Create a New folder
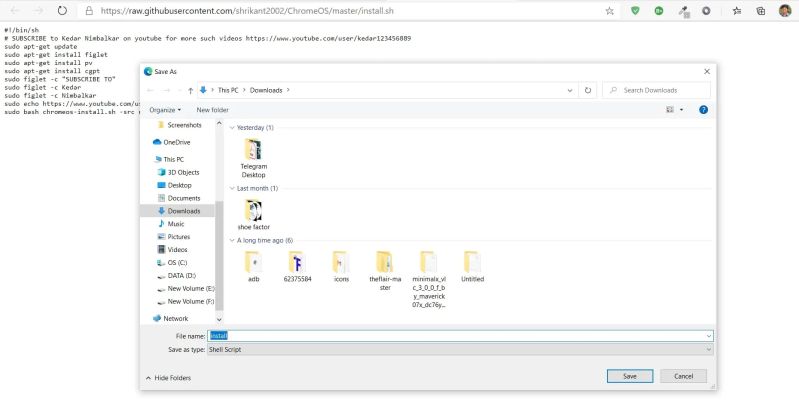This screenshot has height=403, width=799. (x=212, y=110)
